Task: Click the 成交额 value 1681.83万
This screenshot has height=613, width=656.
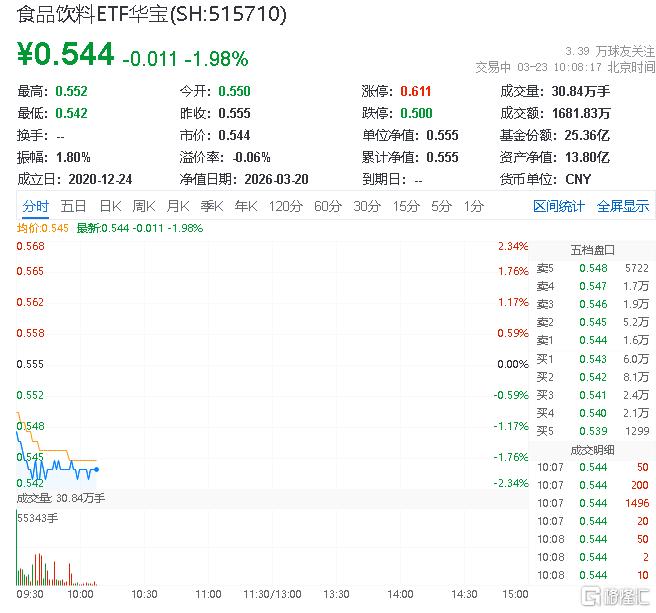Action: 581,113
